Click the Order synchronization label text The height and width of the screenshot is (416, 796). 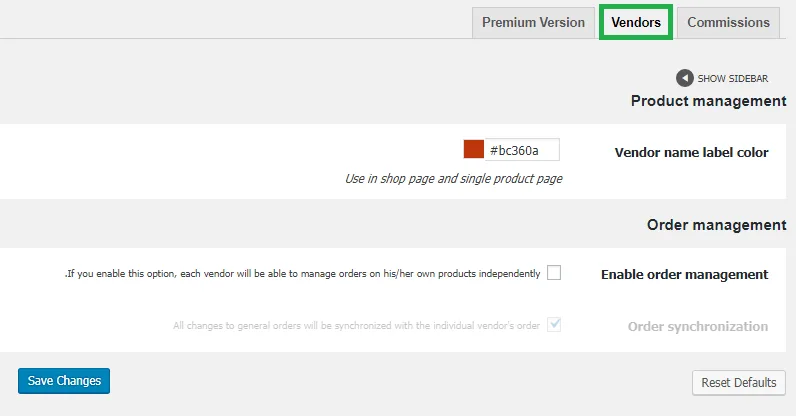pyautogui.click(x=698, y=327)
